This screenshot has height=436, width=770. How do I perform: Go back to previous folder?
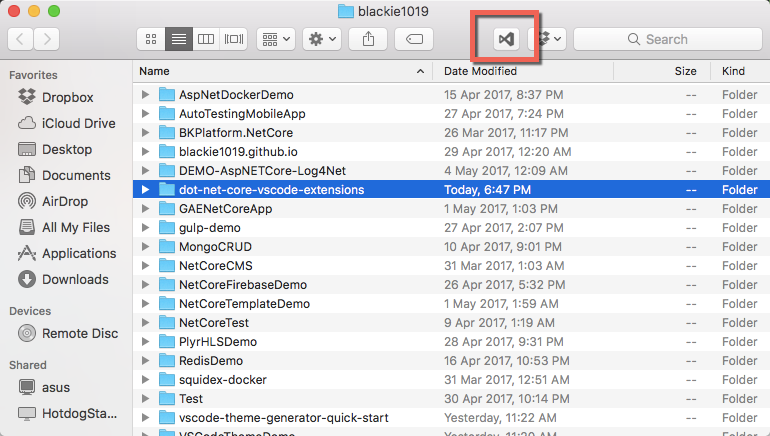click(21, 39)
